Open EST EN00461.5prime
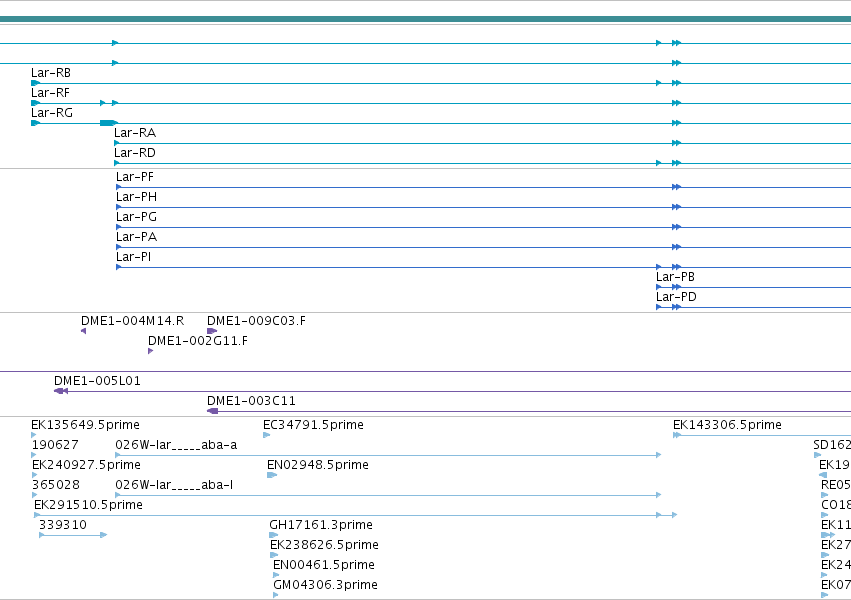Viewport: 851px width, 600px height. point(323,566)
